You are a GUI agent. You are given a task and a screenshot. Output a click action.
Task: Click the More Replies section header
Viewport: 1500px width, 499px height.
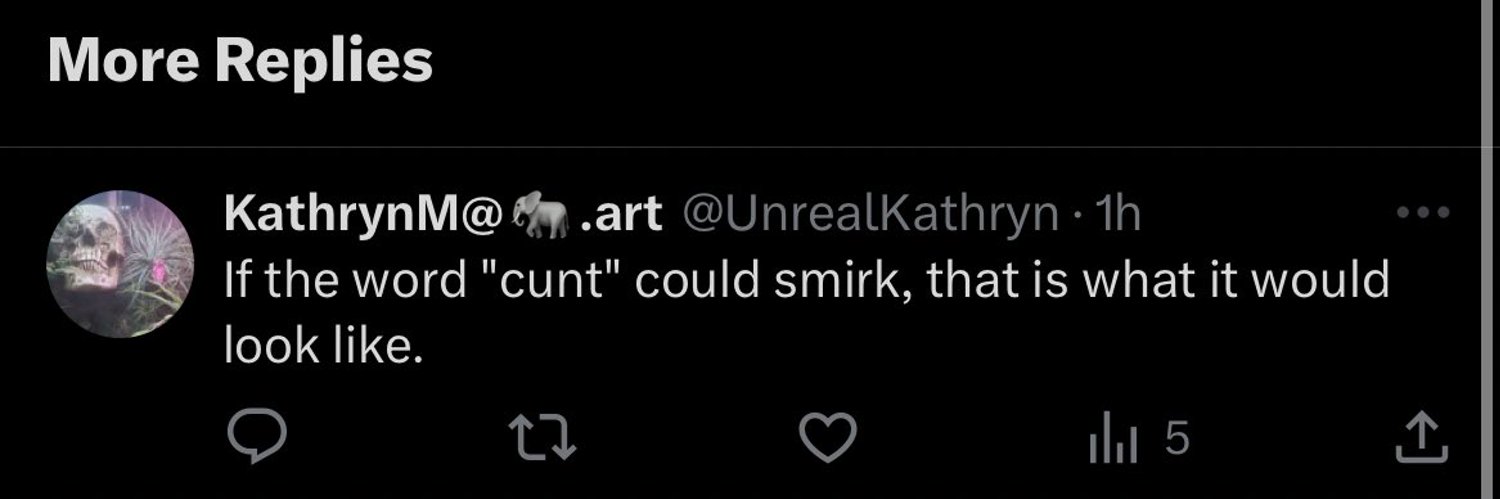(240, 61)
